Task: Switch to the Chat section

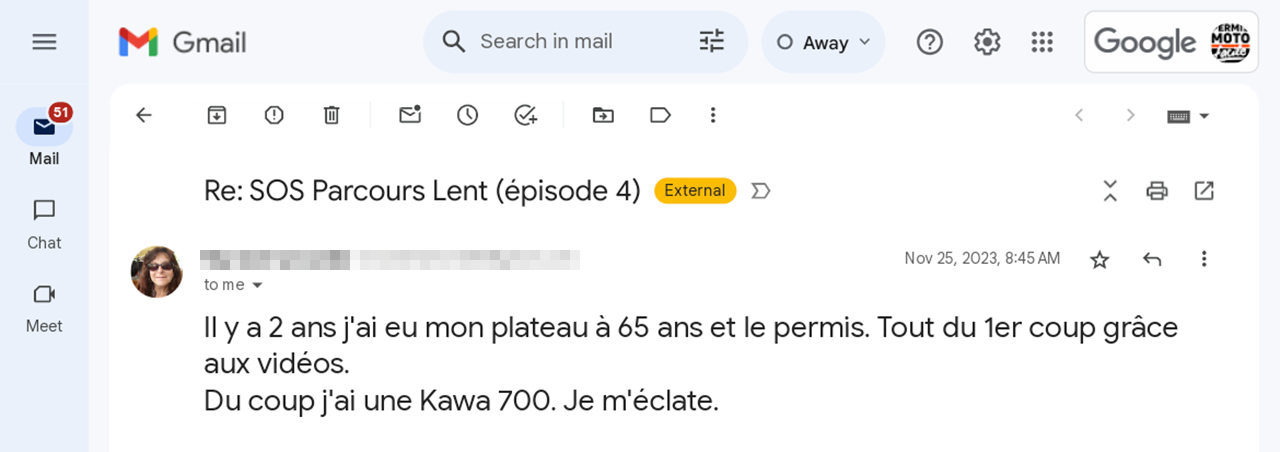Action: click(44, 225)
